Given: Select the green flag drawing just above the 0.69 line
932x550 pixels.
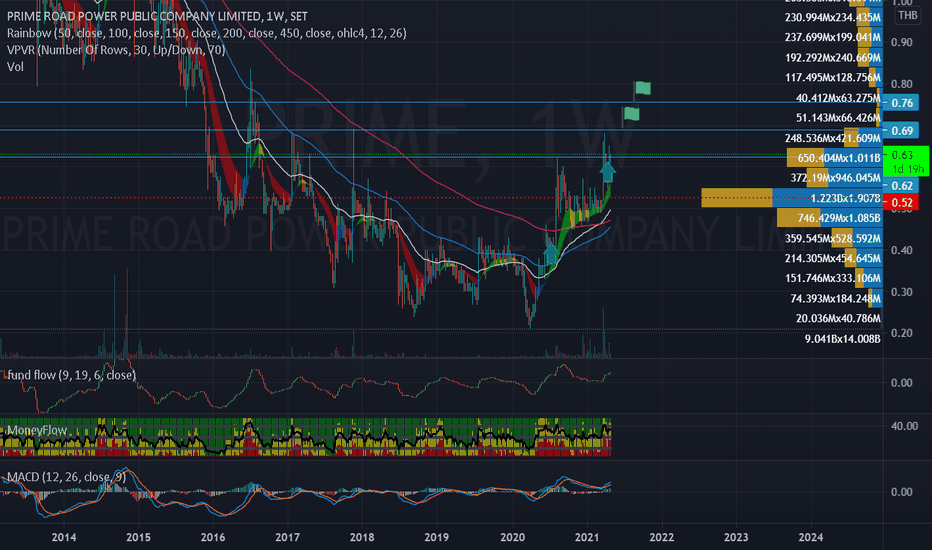Looking at the screenshot, I should (x=631, y=114).
